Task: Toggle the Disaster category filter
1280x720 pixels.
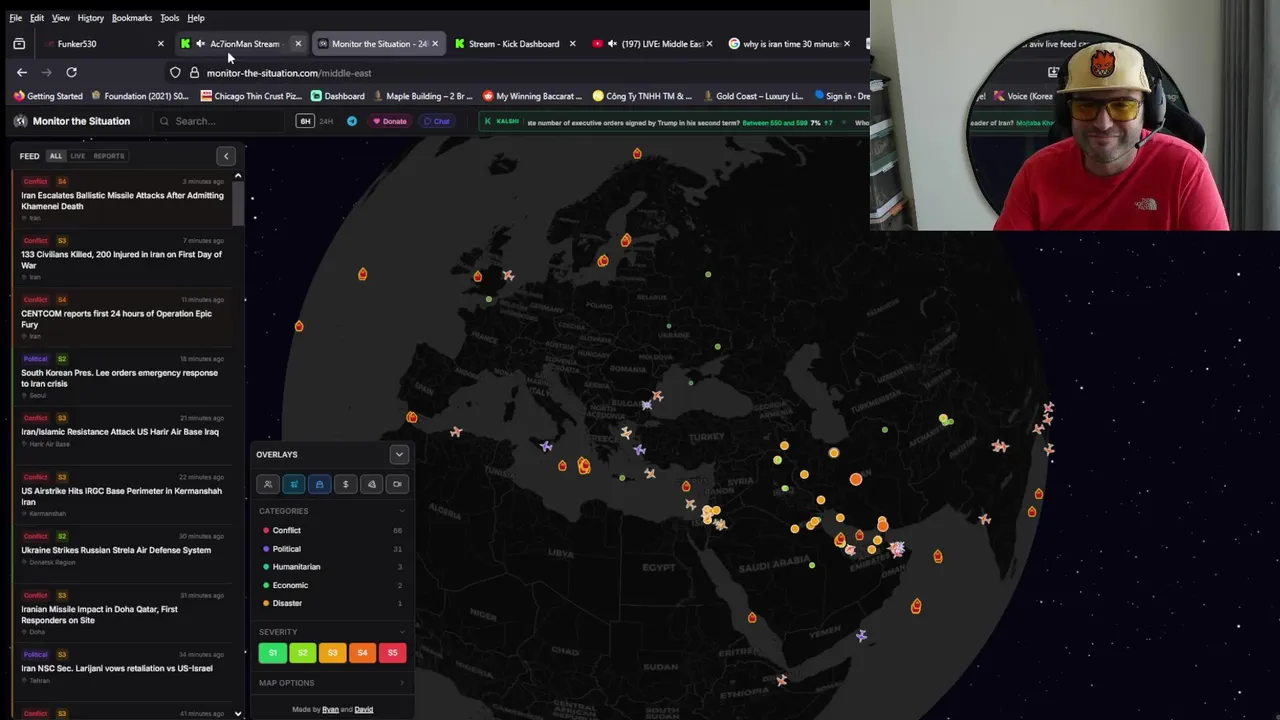Action: click(x=331, y=603)
